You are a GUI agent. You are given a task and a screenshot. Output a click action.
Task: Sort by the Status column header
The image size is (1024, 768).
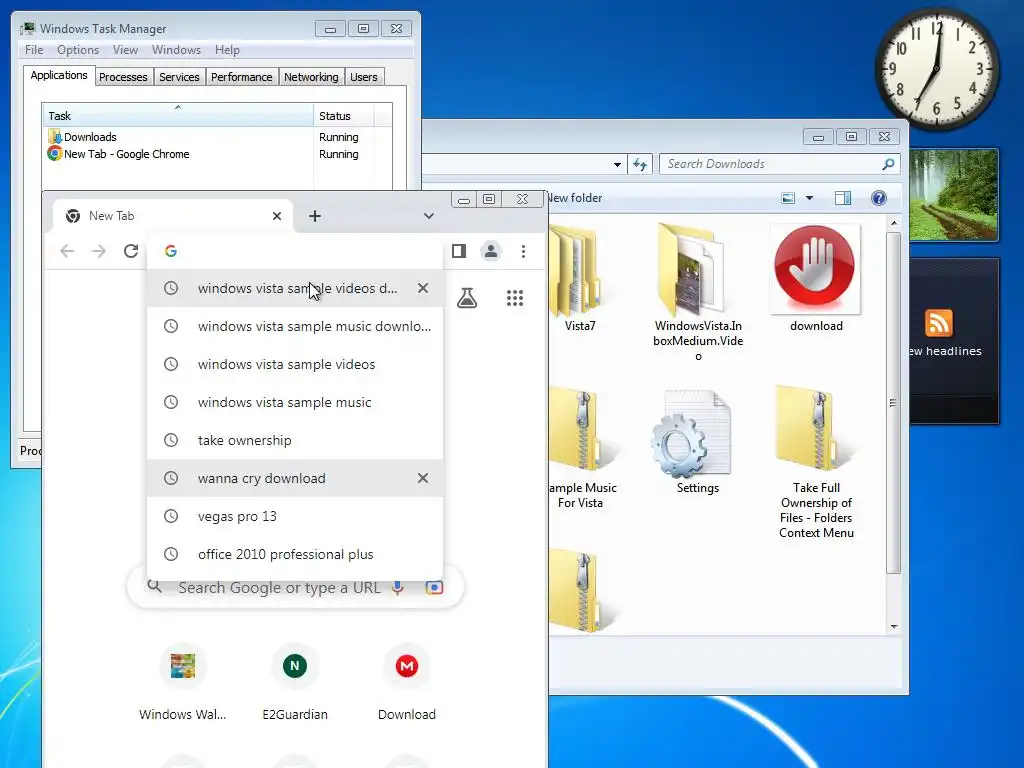(344, 116)
